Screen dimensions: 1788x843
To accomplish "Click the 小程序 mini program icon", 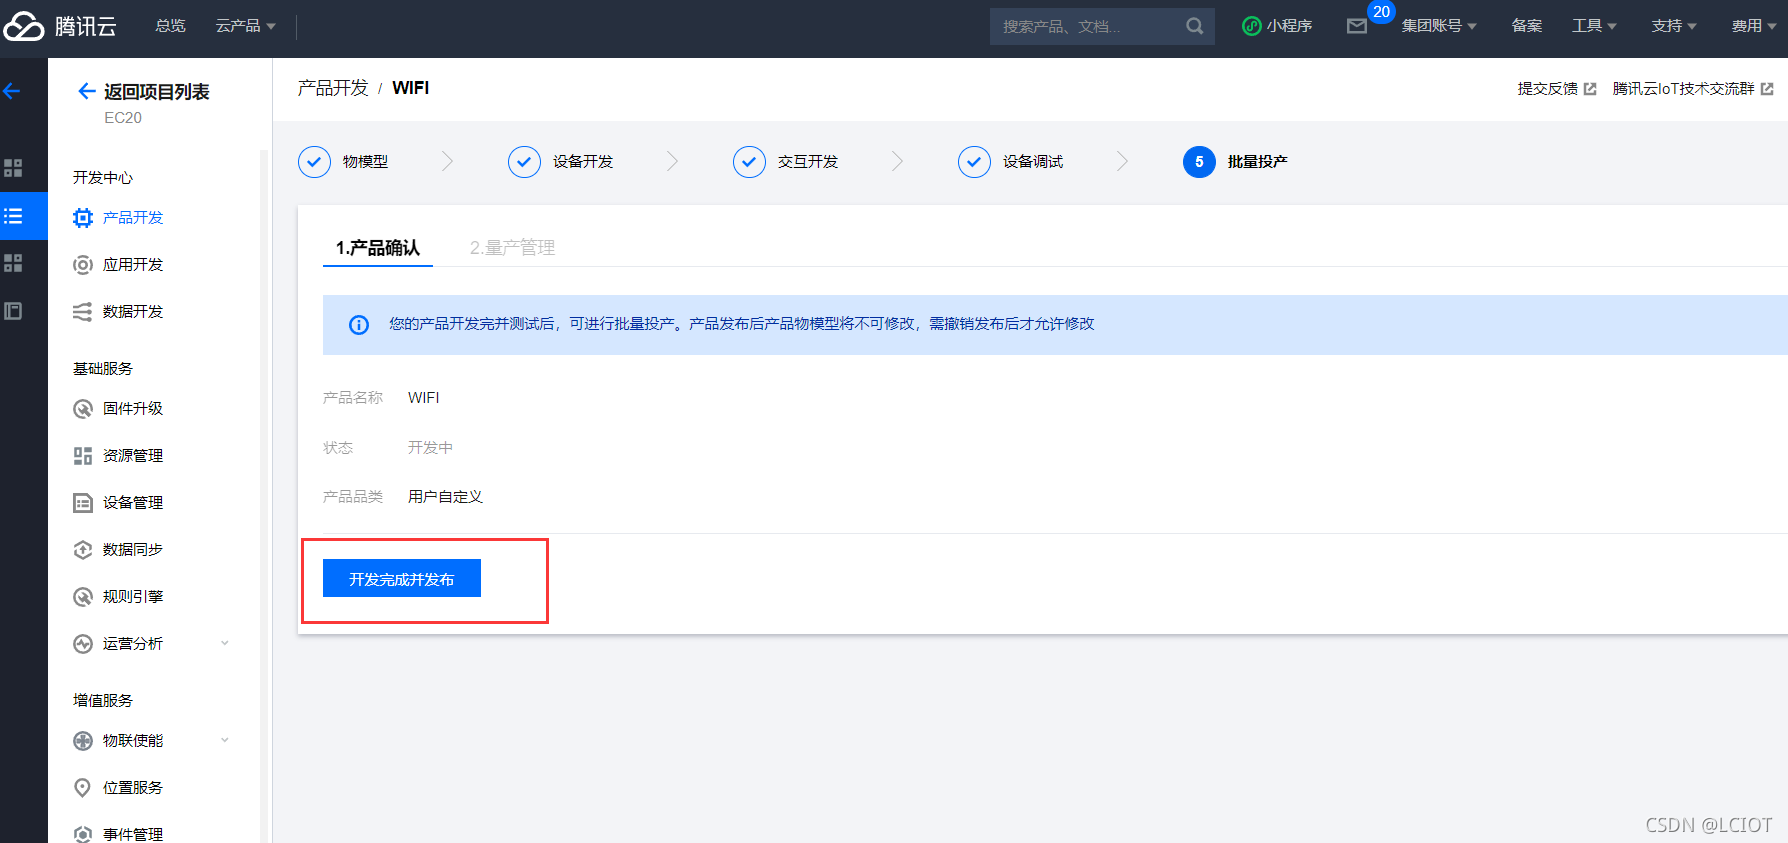I will pyautogui.click(x=1252, y=26).
